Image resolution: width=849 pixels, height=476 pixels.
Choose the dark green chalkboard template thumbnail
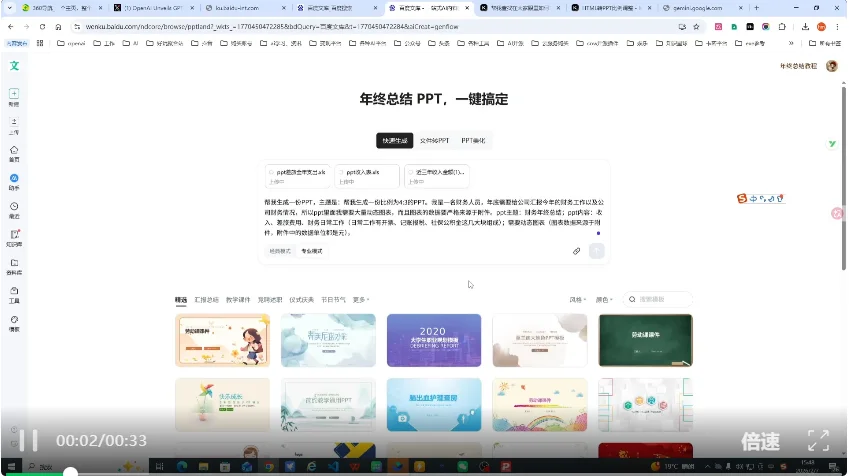645,341
